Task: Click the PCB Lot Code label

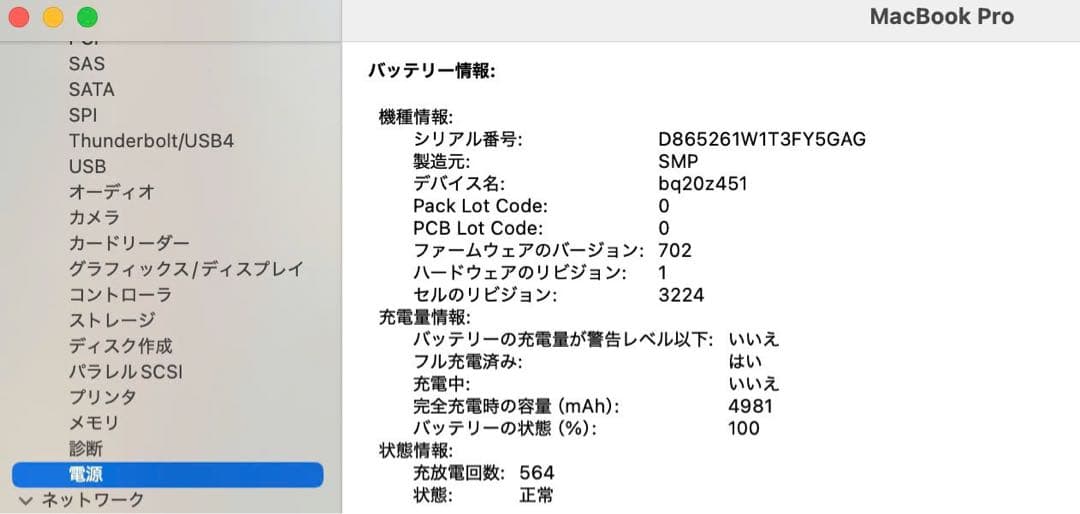Action: [479, 228]
